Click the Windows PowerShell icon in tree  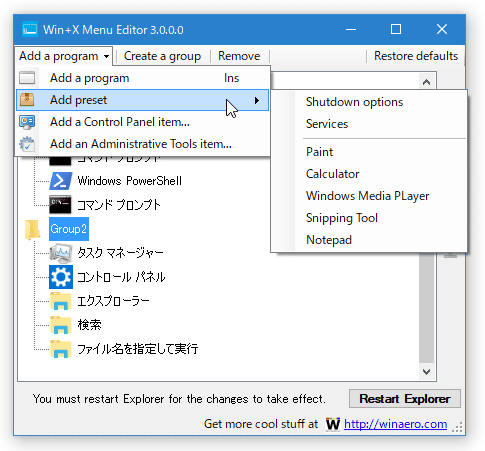coord(60,181)
